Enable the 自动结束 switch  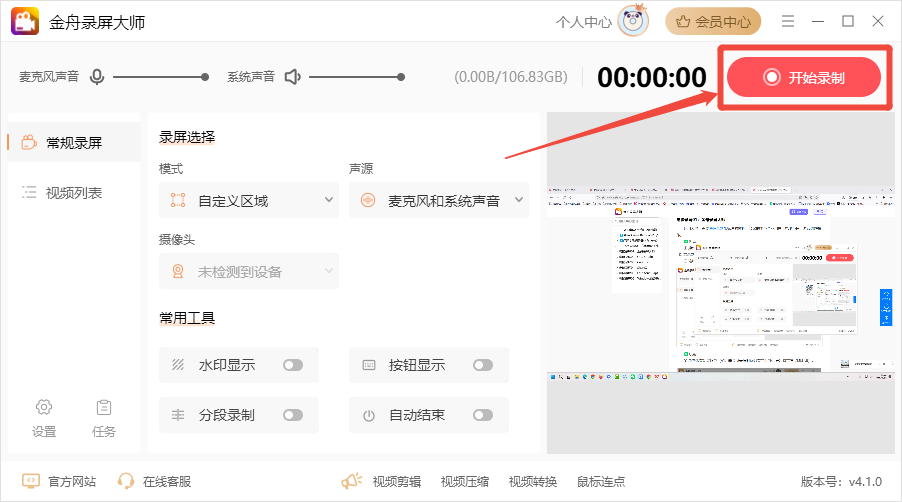pyautogui.click(x=483, y=415)
